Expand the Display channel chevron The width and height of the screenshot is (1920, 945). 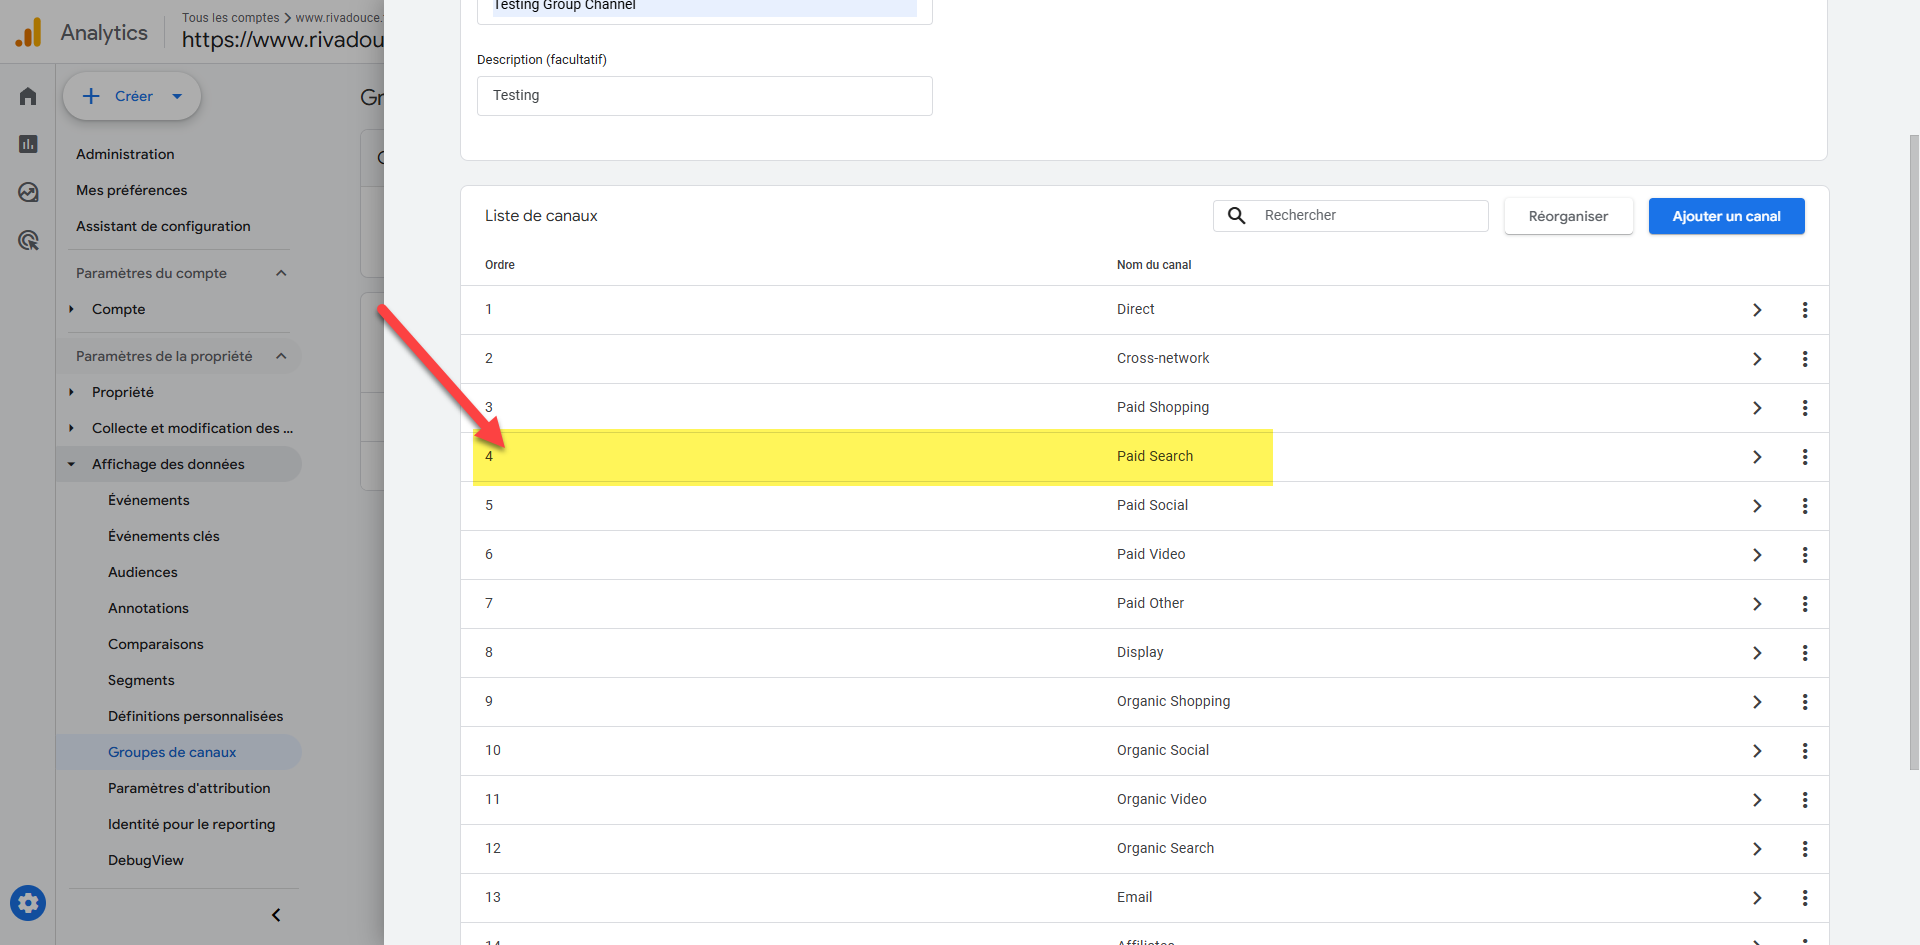coord(1757,653)
